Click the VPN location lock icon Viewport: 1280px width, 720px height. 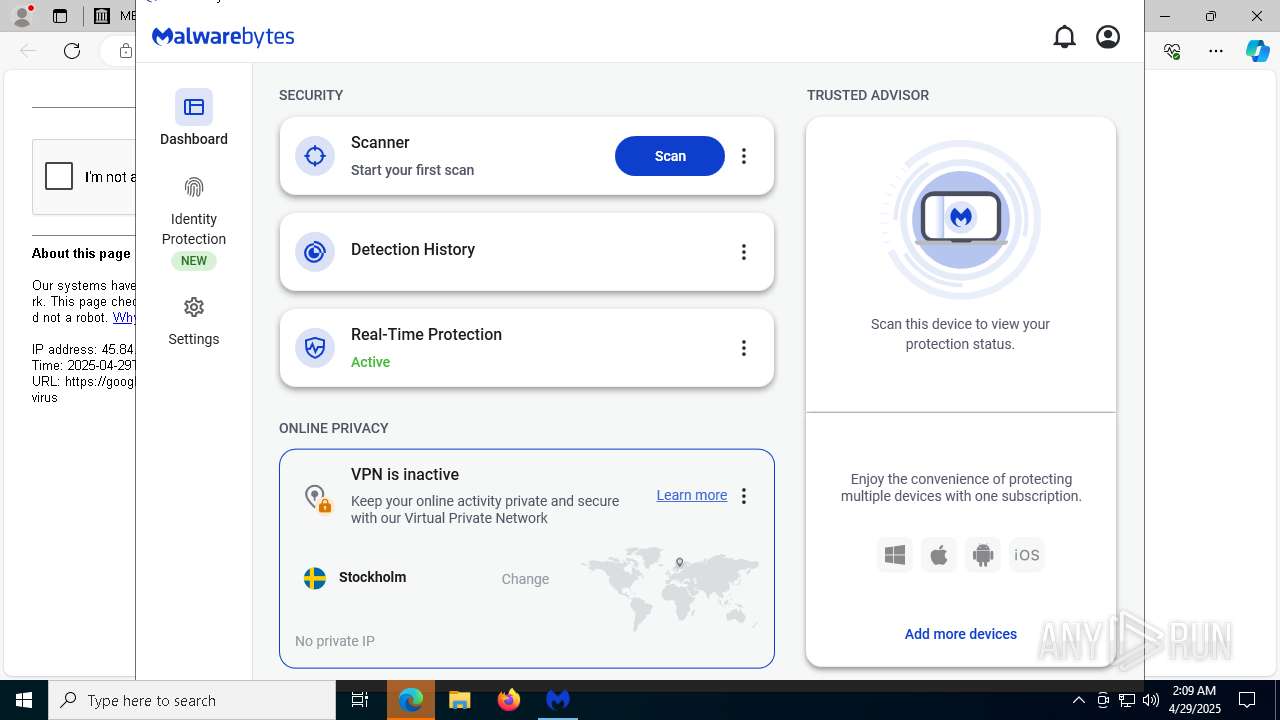tap(318, 498)
